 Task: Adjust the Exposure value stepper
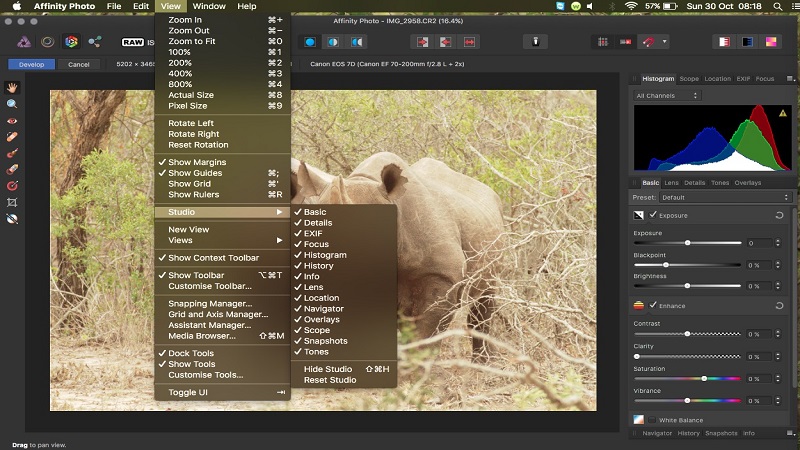click(x=778, y=243)
